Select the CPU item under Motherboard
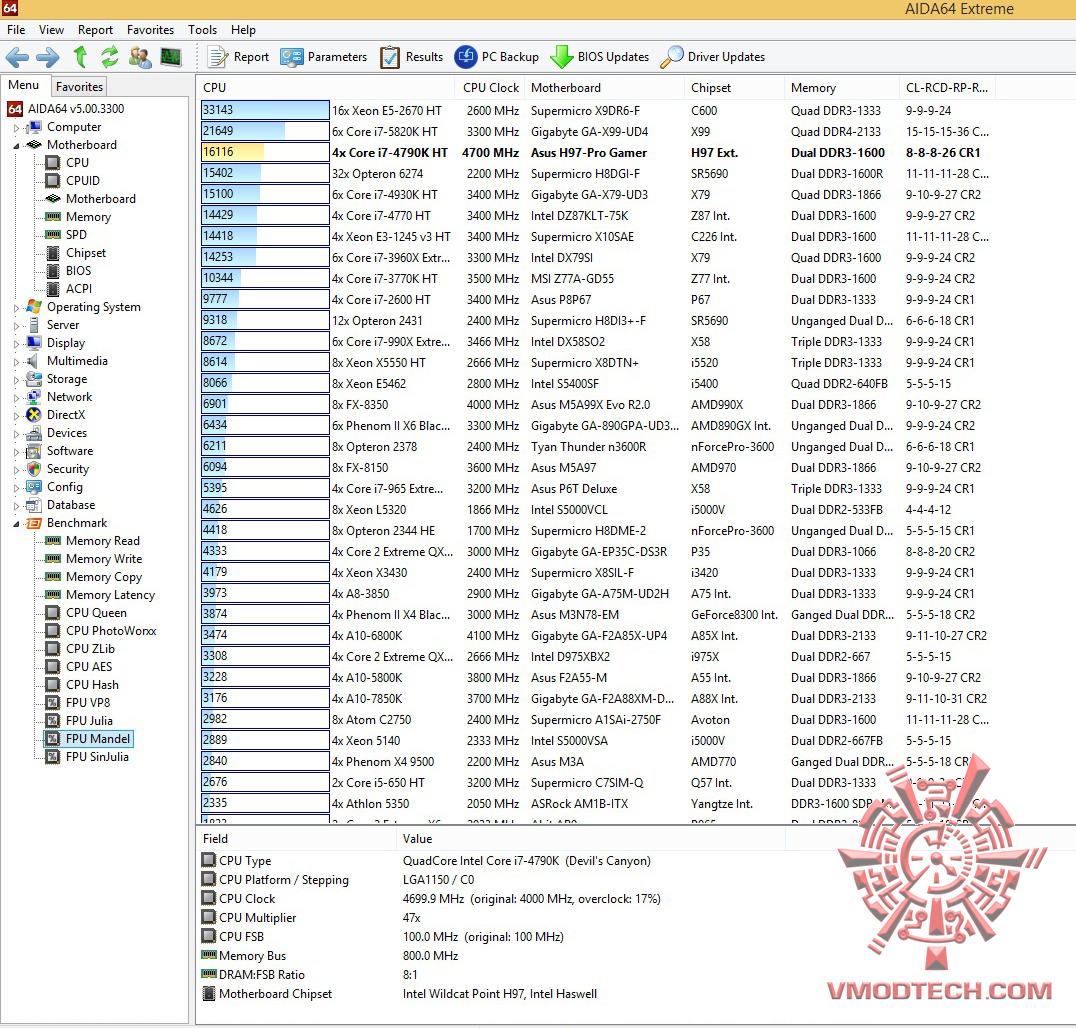The width and height of the screenshot is (1076, 1028). tap(67, 163)
